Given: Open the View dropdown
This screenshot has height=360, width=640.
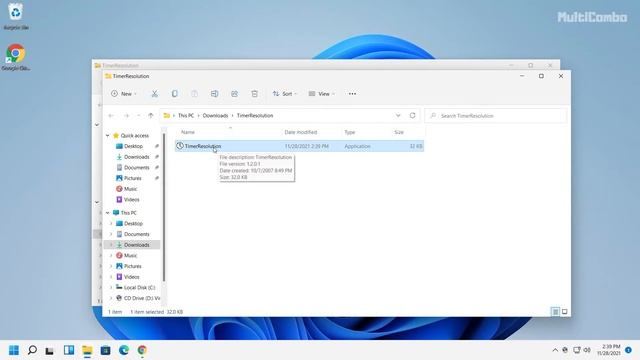Looking at the screenshot, I should (322, 94).
